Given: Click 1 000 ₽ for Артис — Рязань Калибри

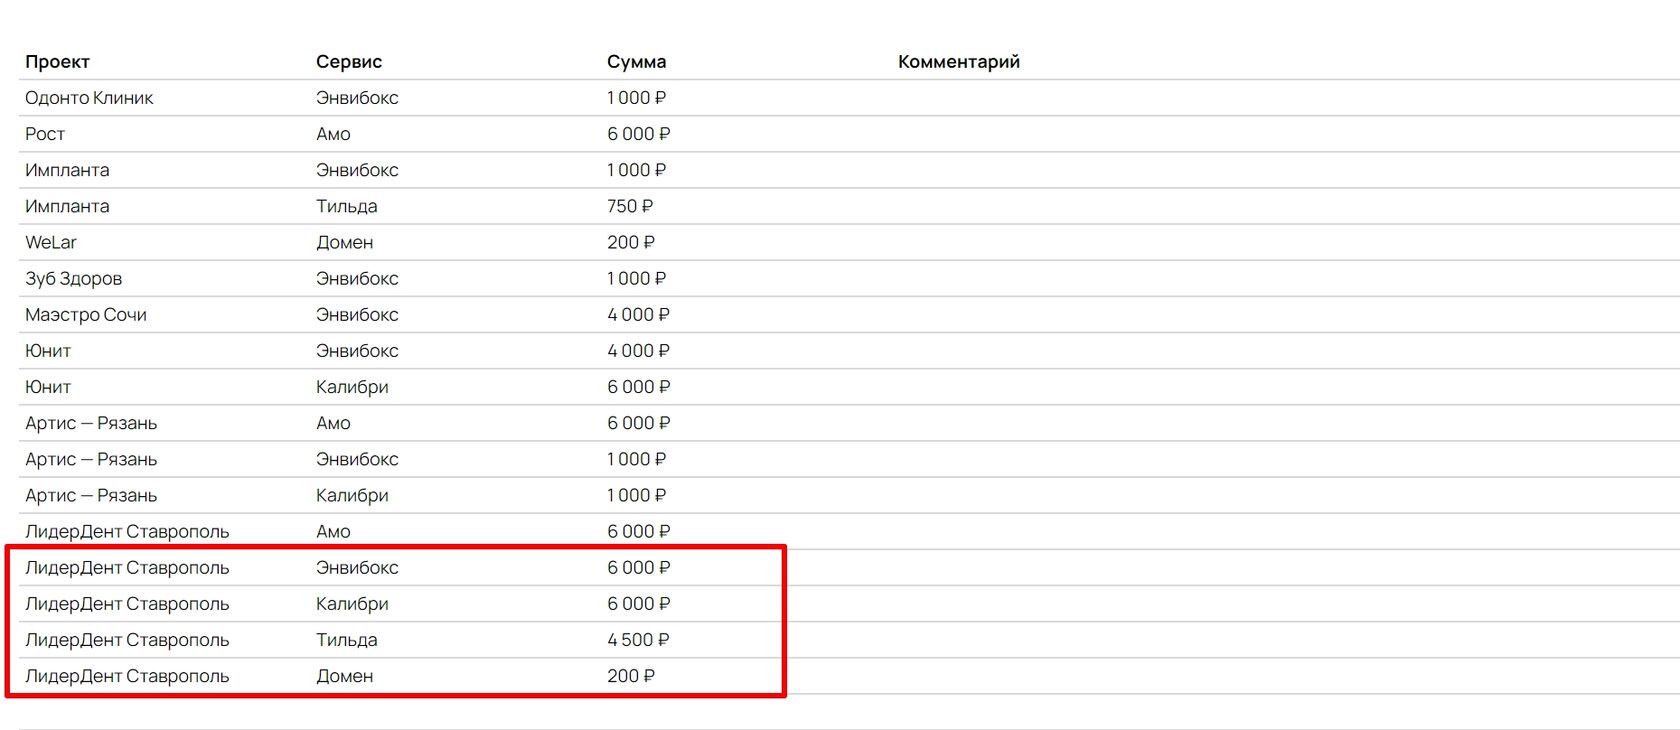Looking at the screenshot, I should (x=636, y=495).
